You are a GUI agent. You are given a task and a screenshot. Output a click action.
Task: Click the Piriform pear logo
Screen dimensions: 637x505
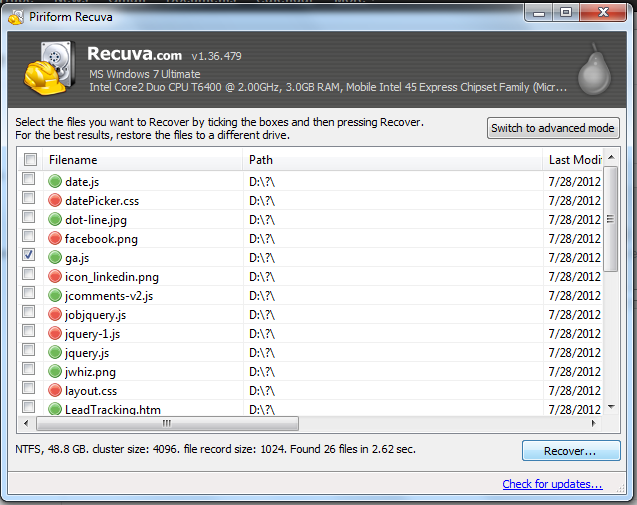(594, 69)
